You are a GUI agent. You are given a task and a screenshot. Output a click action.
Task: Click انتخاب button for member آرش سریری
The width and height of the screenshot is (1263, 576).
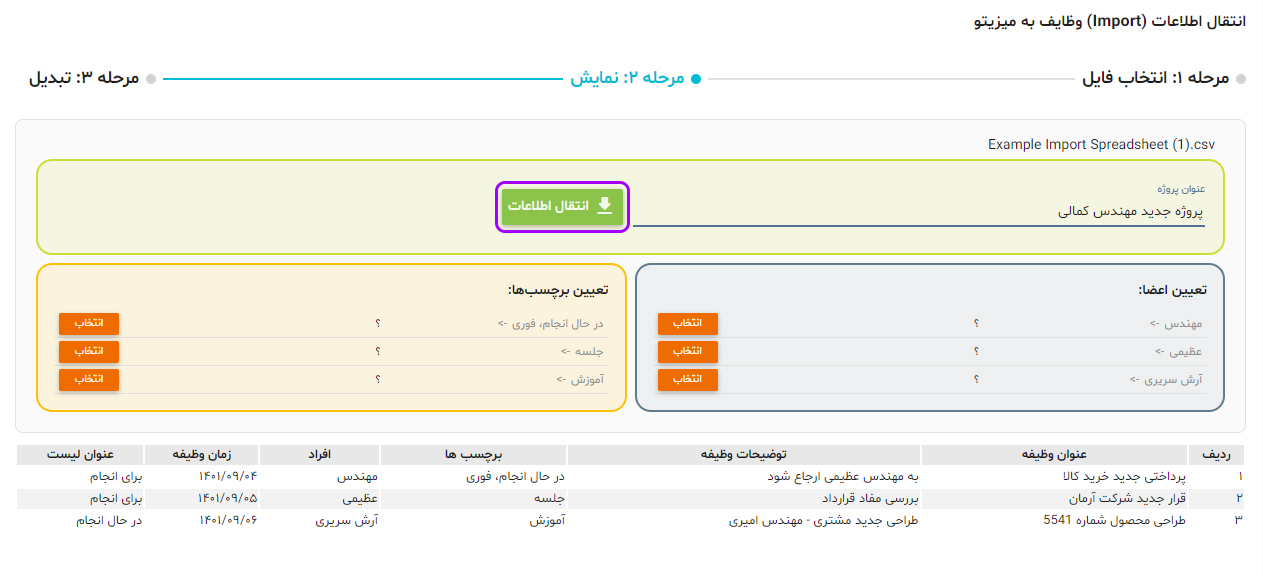coord(688,380)
